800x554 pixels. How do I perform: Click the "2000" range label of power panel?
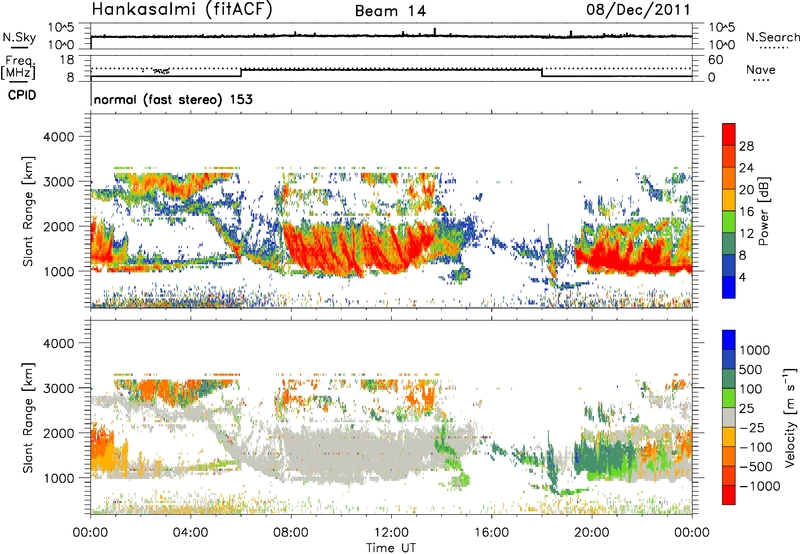coord(58,226)
